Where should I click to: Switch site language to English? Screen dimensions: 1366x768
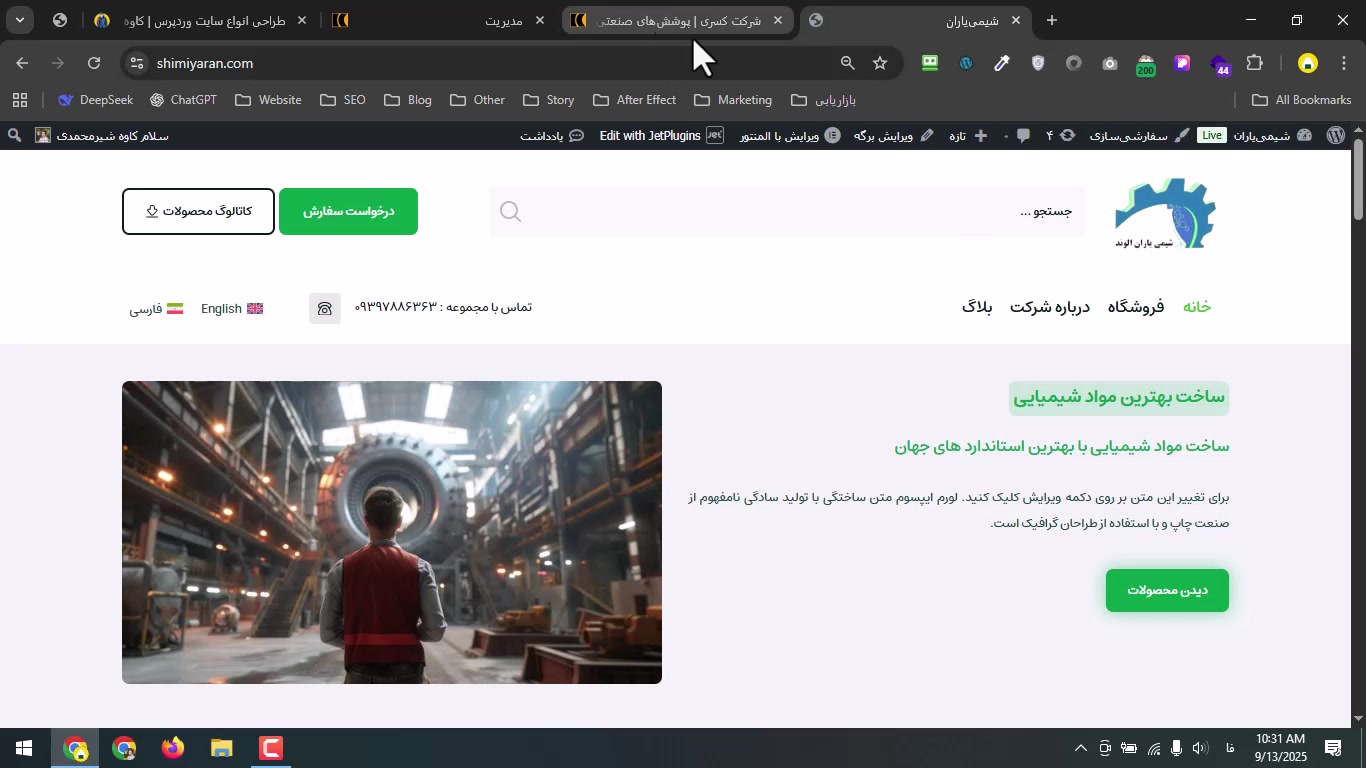pos(232,309)
